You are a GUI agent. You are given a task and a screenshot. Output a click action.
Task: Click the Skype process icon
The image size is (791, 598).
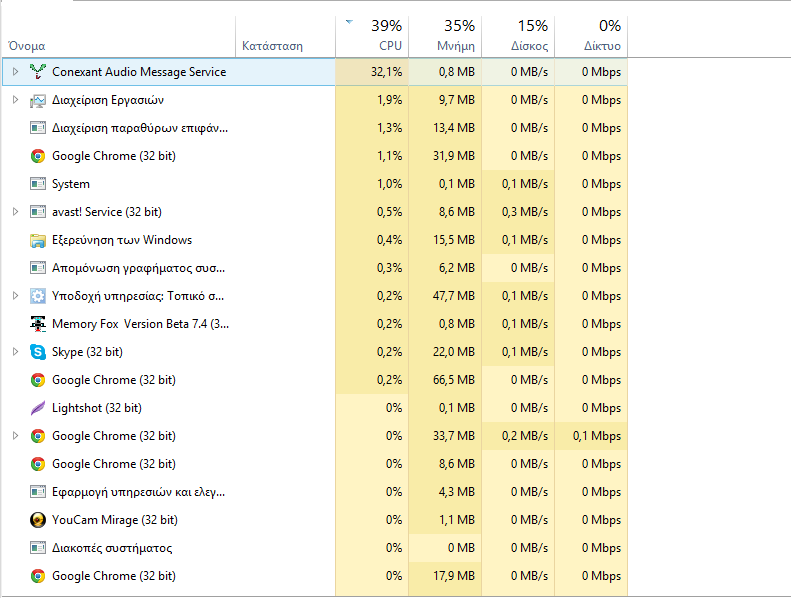(38, 352)
